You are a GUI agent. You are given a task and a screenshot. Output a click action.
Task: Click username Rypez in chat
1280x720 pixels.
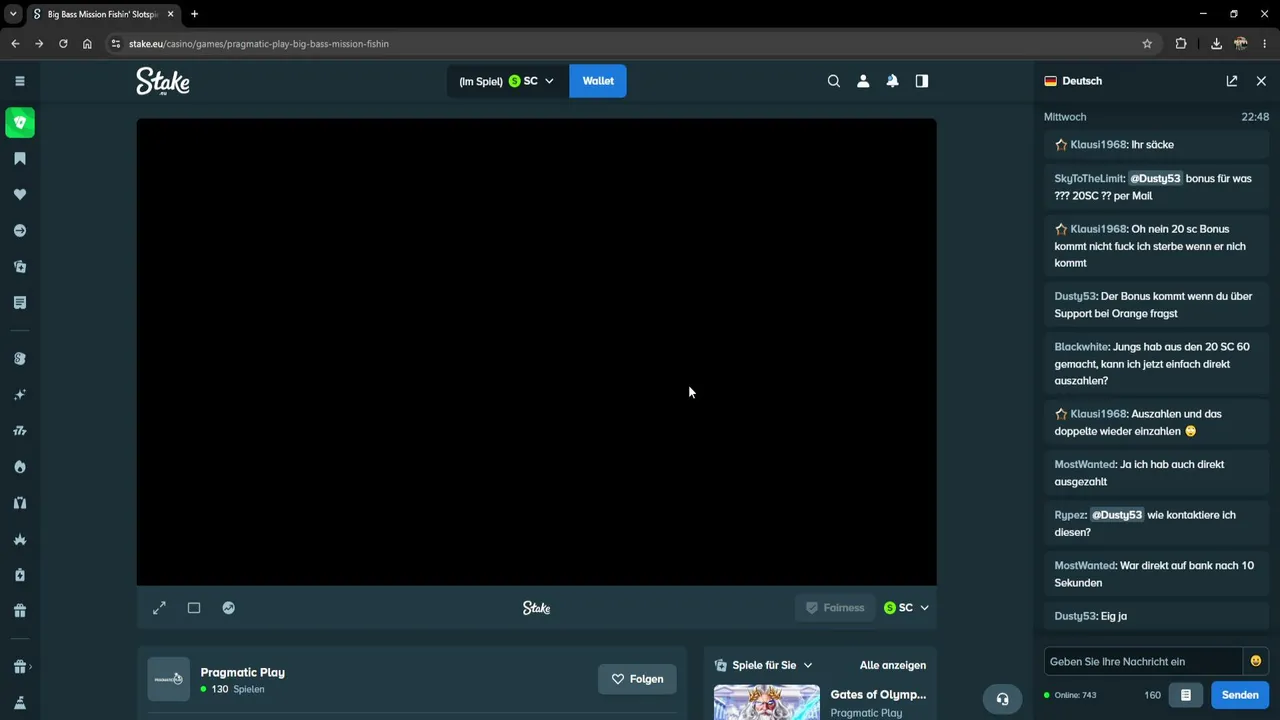[1070, 515]
